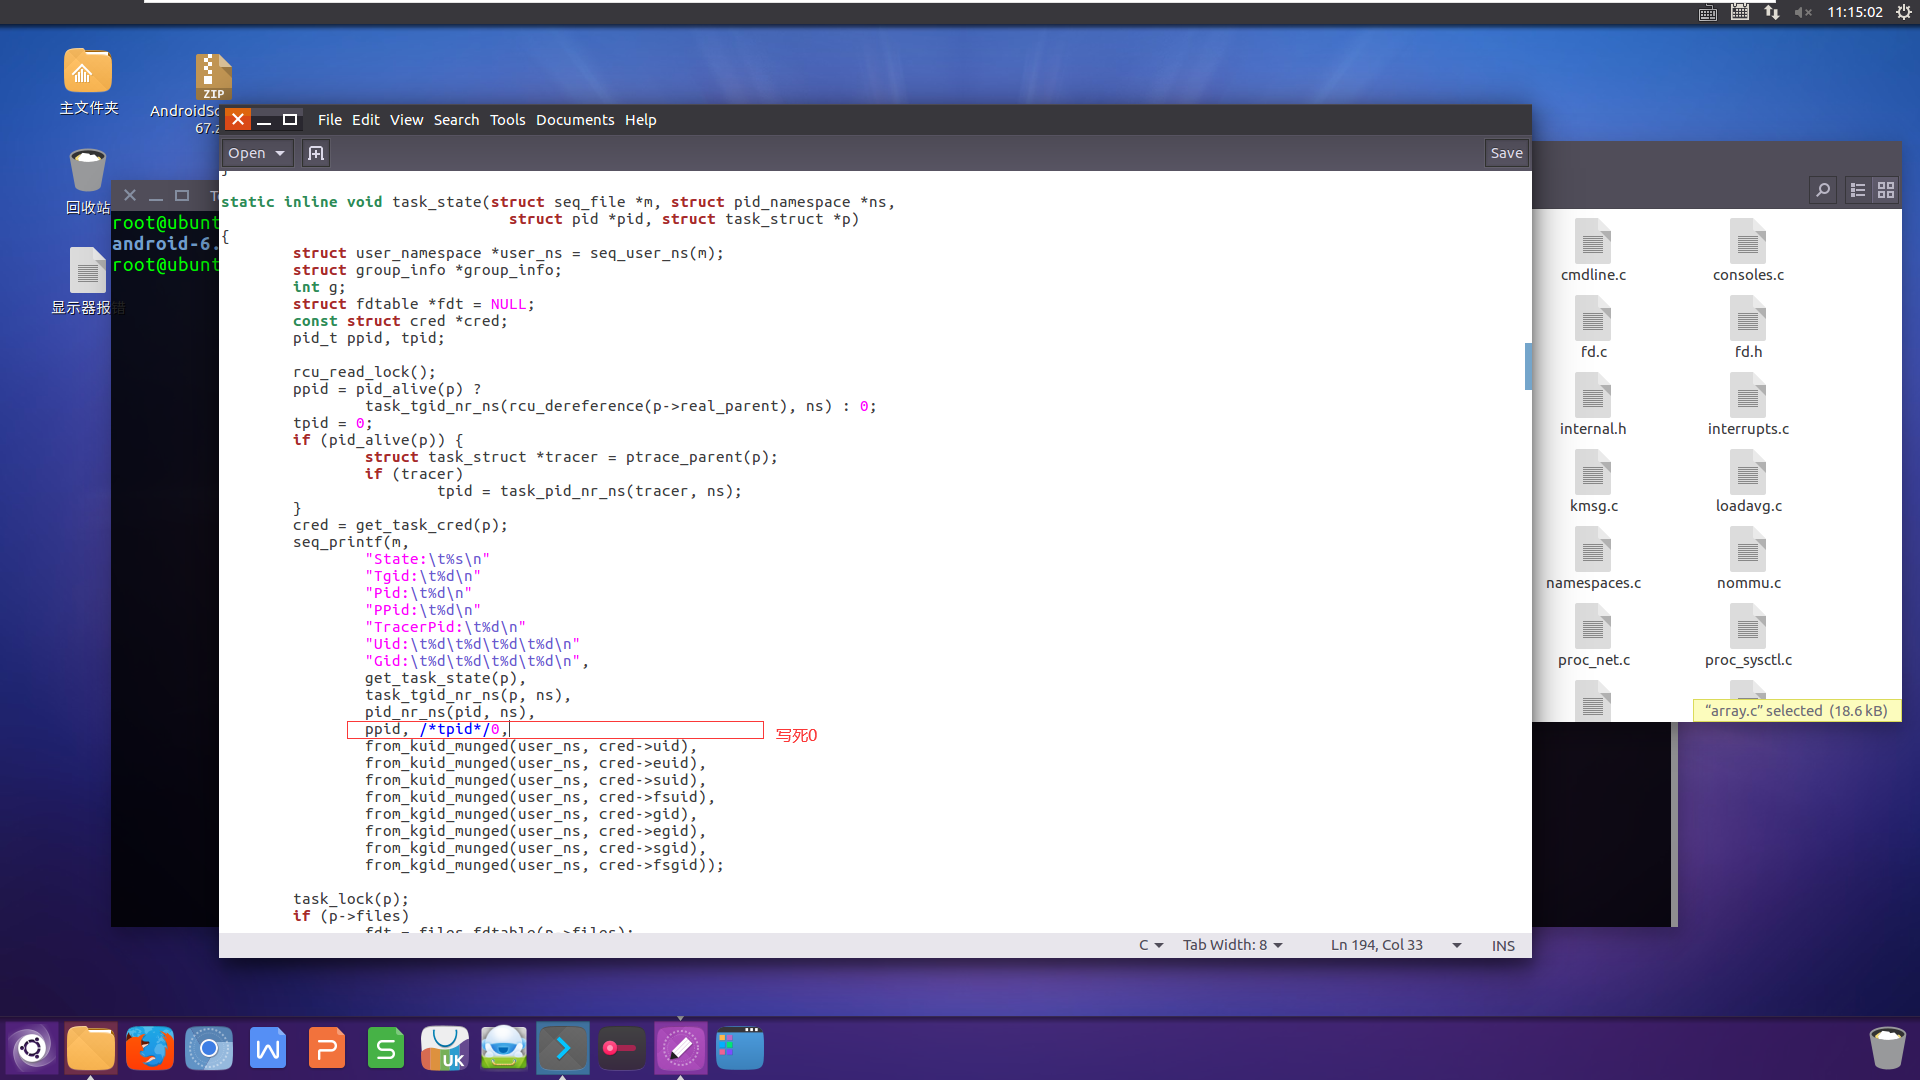Select the cmdline.c file
This screenshot has width=1920, height=1080.
(1593, 250)
